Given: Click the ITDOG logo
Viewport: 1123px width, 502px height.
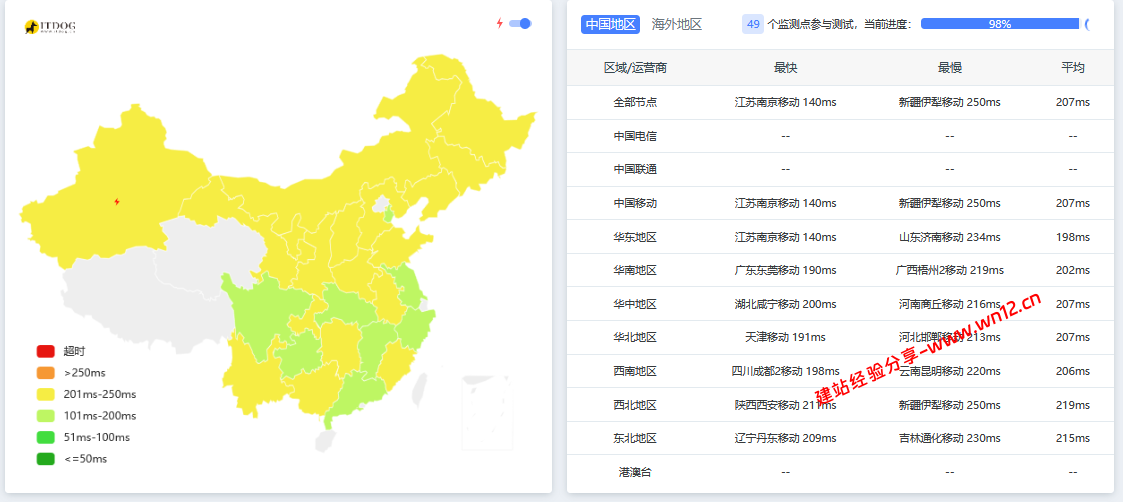Looking at the screenshot, I should (x=50, y=26).
